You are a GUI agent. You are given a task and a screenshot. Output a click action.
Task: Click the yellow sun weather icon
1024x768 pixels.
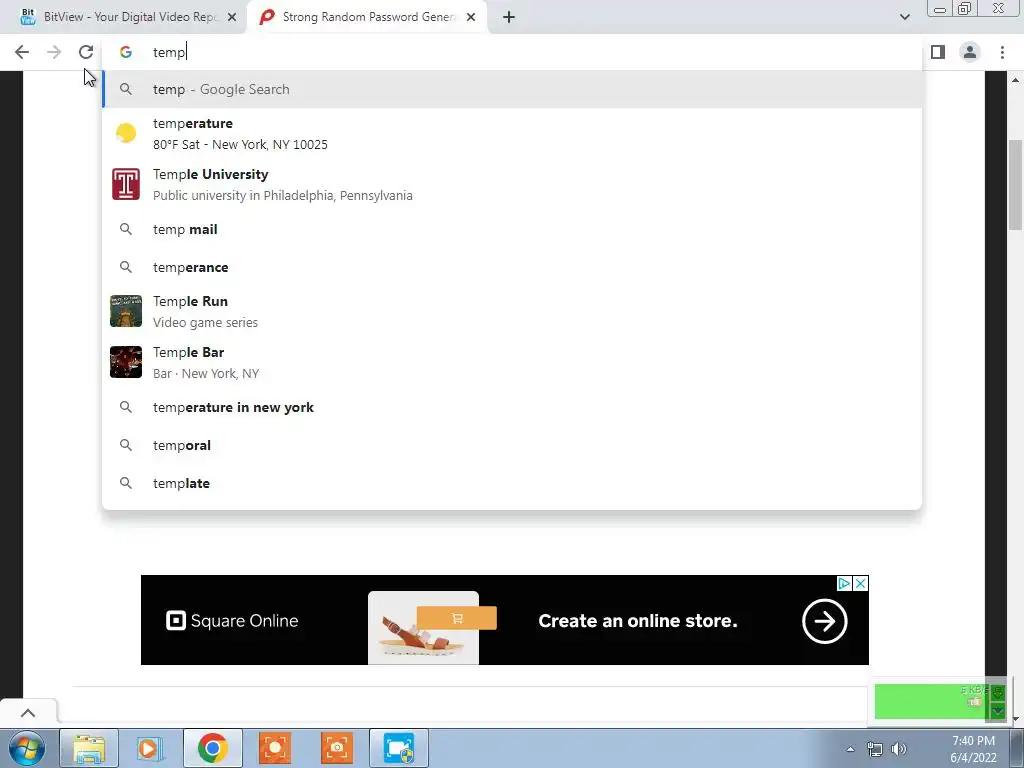click(x=125, y=133)
